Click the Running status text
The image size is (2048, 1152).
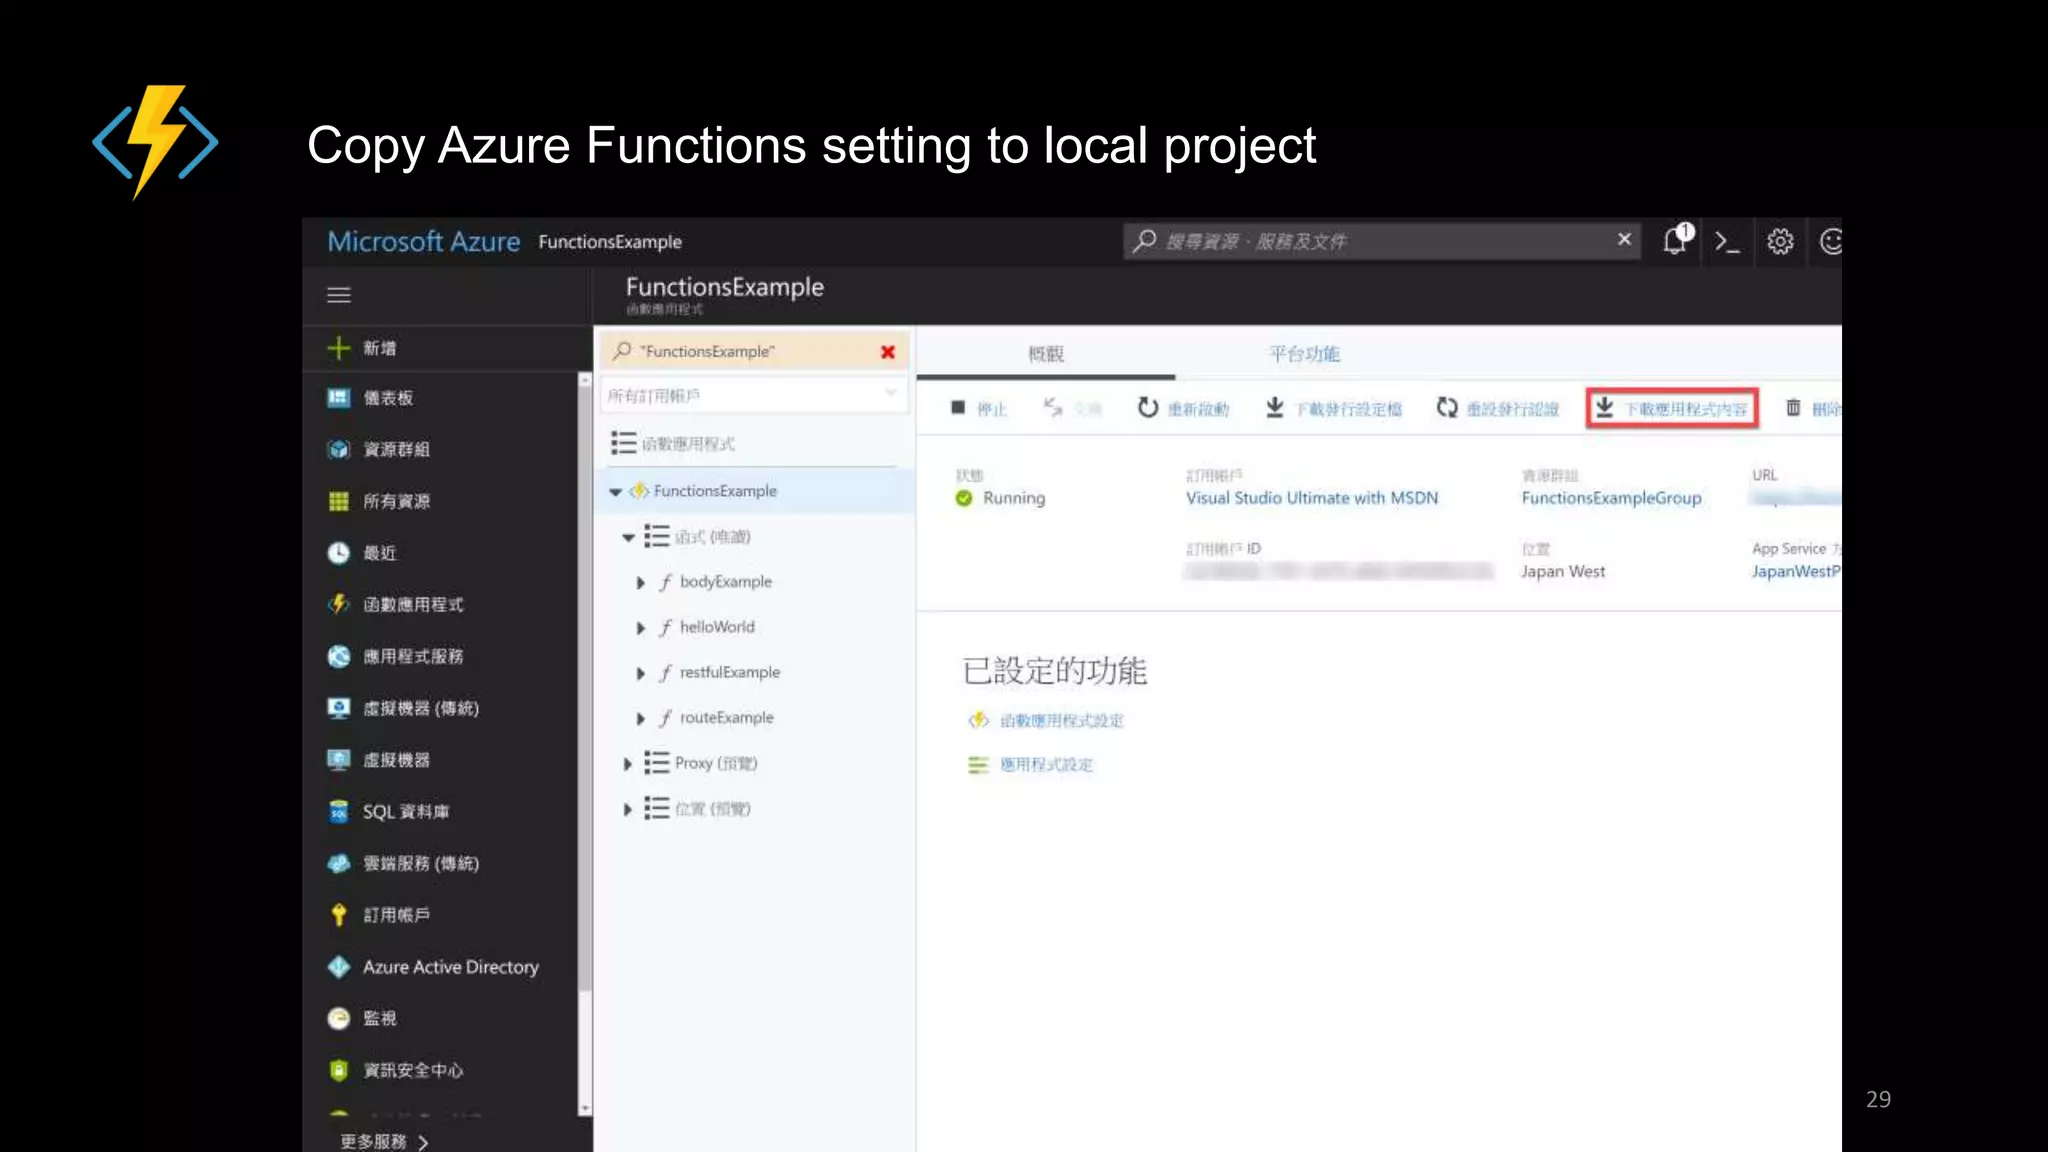1014,498
